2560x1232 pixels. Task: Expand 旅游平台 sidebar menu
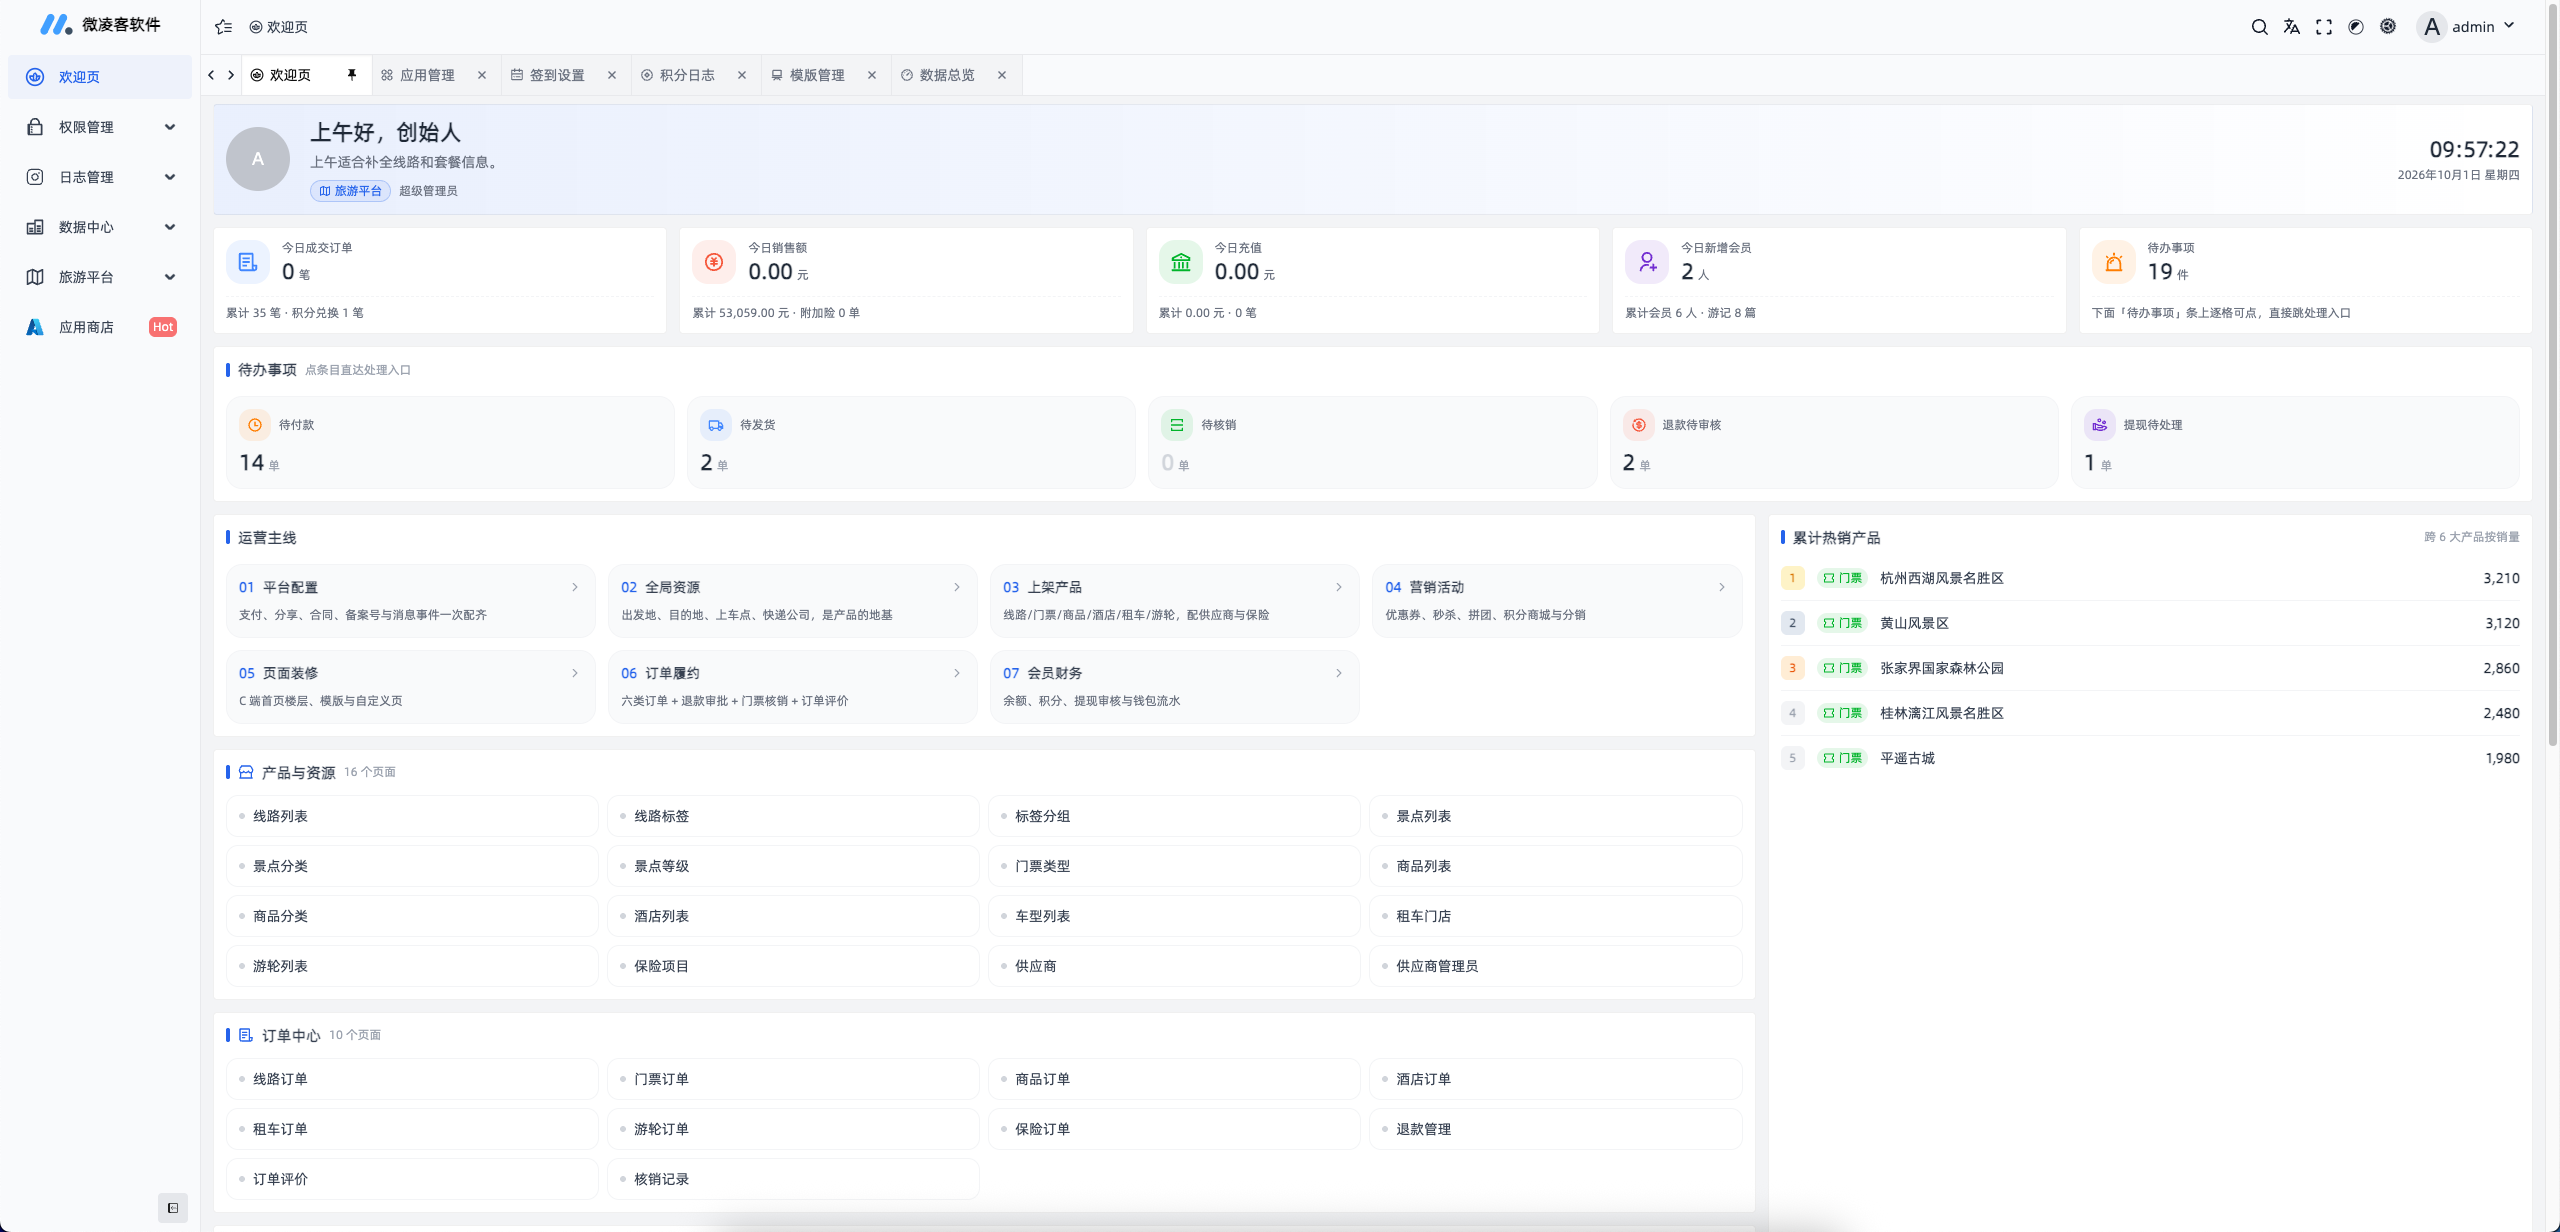pyautogui.click(x=100, y=277)
